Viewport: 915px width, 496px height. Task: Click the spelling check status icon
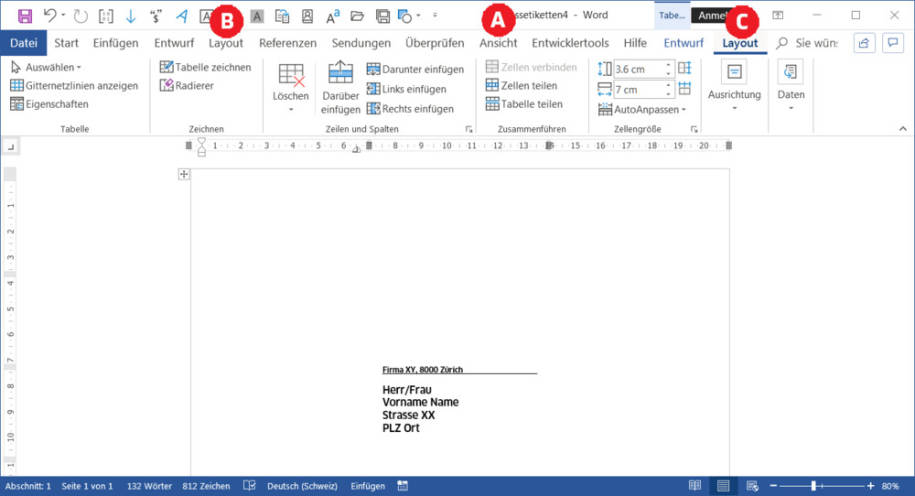click(249, 485)
